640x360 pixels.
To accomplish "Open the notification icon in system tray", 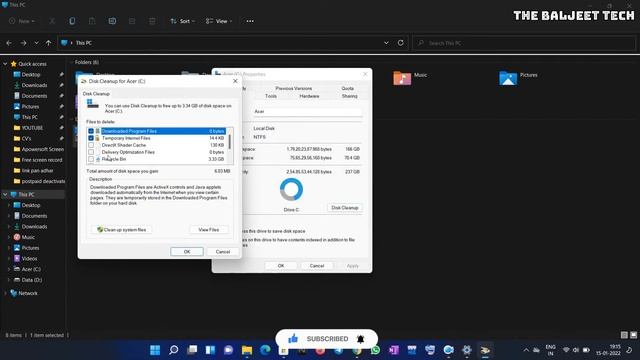I will 629,350.
